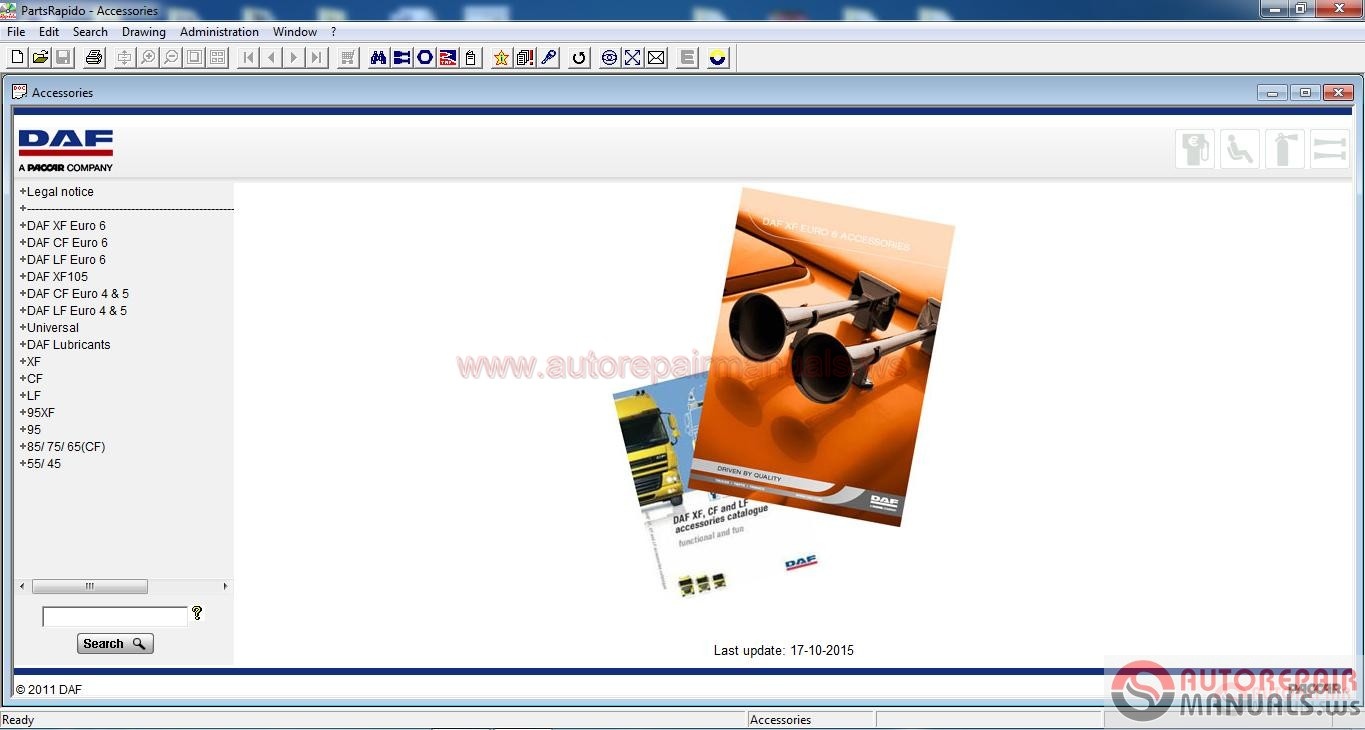Open the Administration menu
The width and height of the screenshot is (1365, 730).
219,32
